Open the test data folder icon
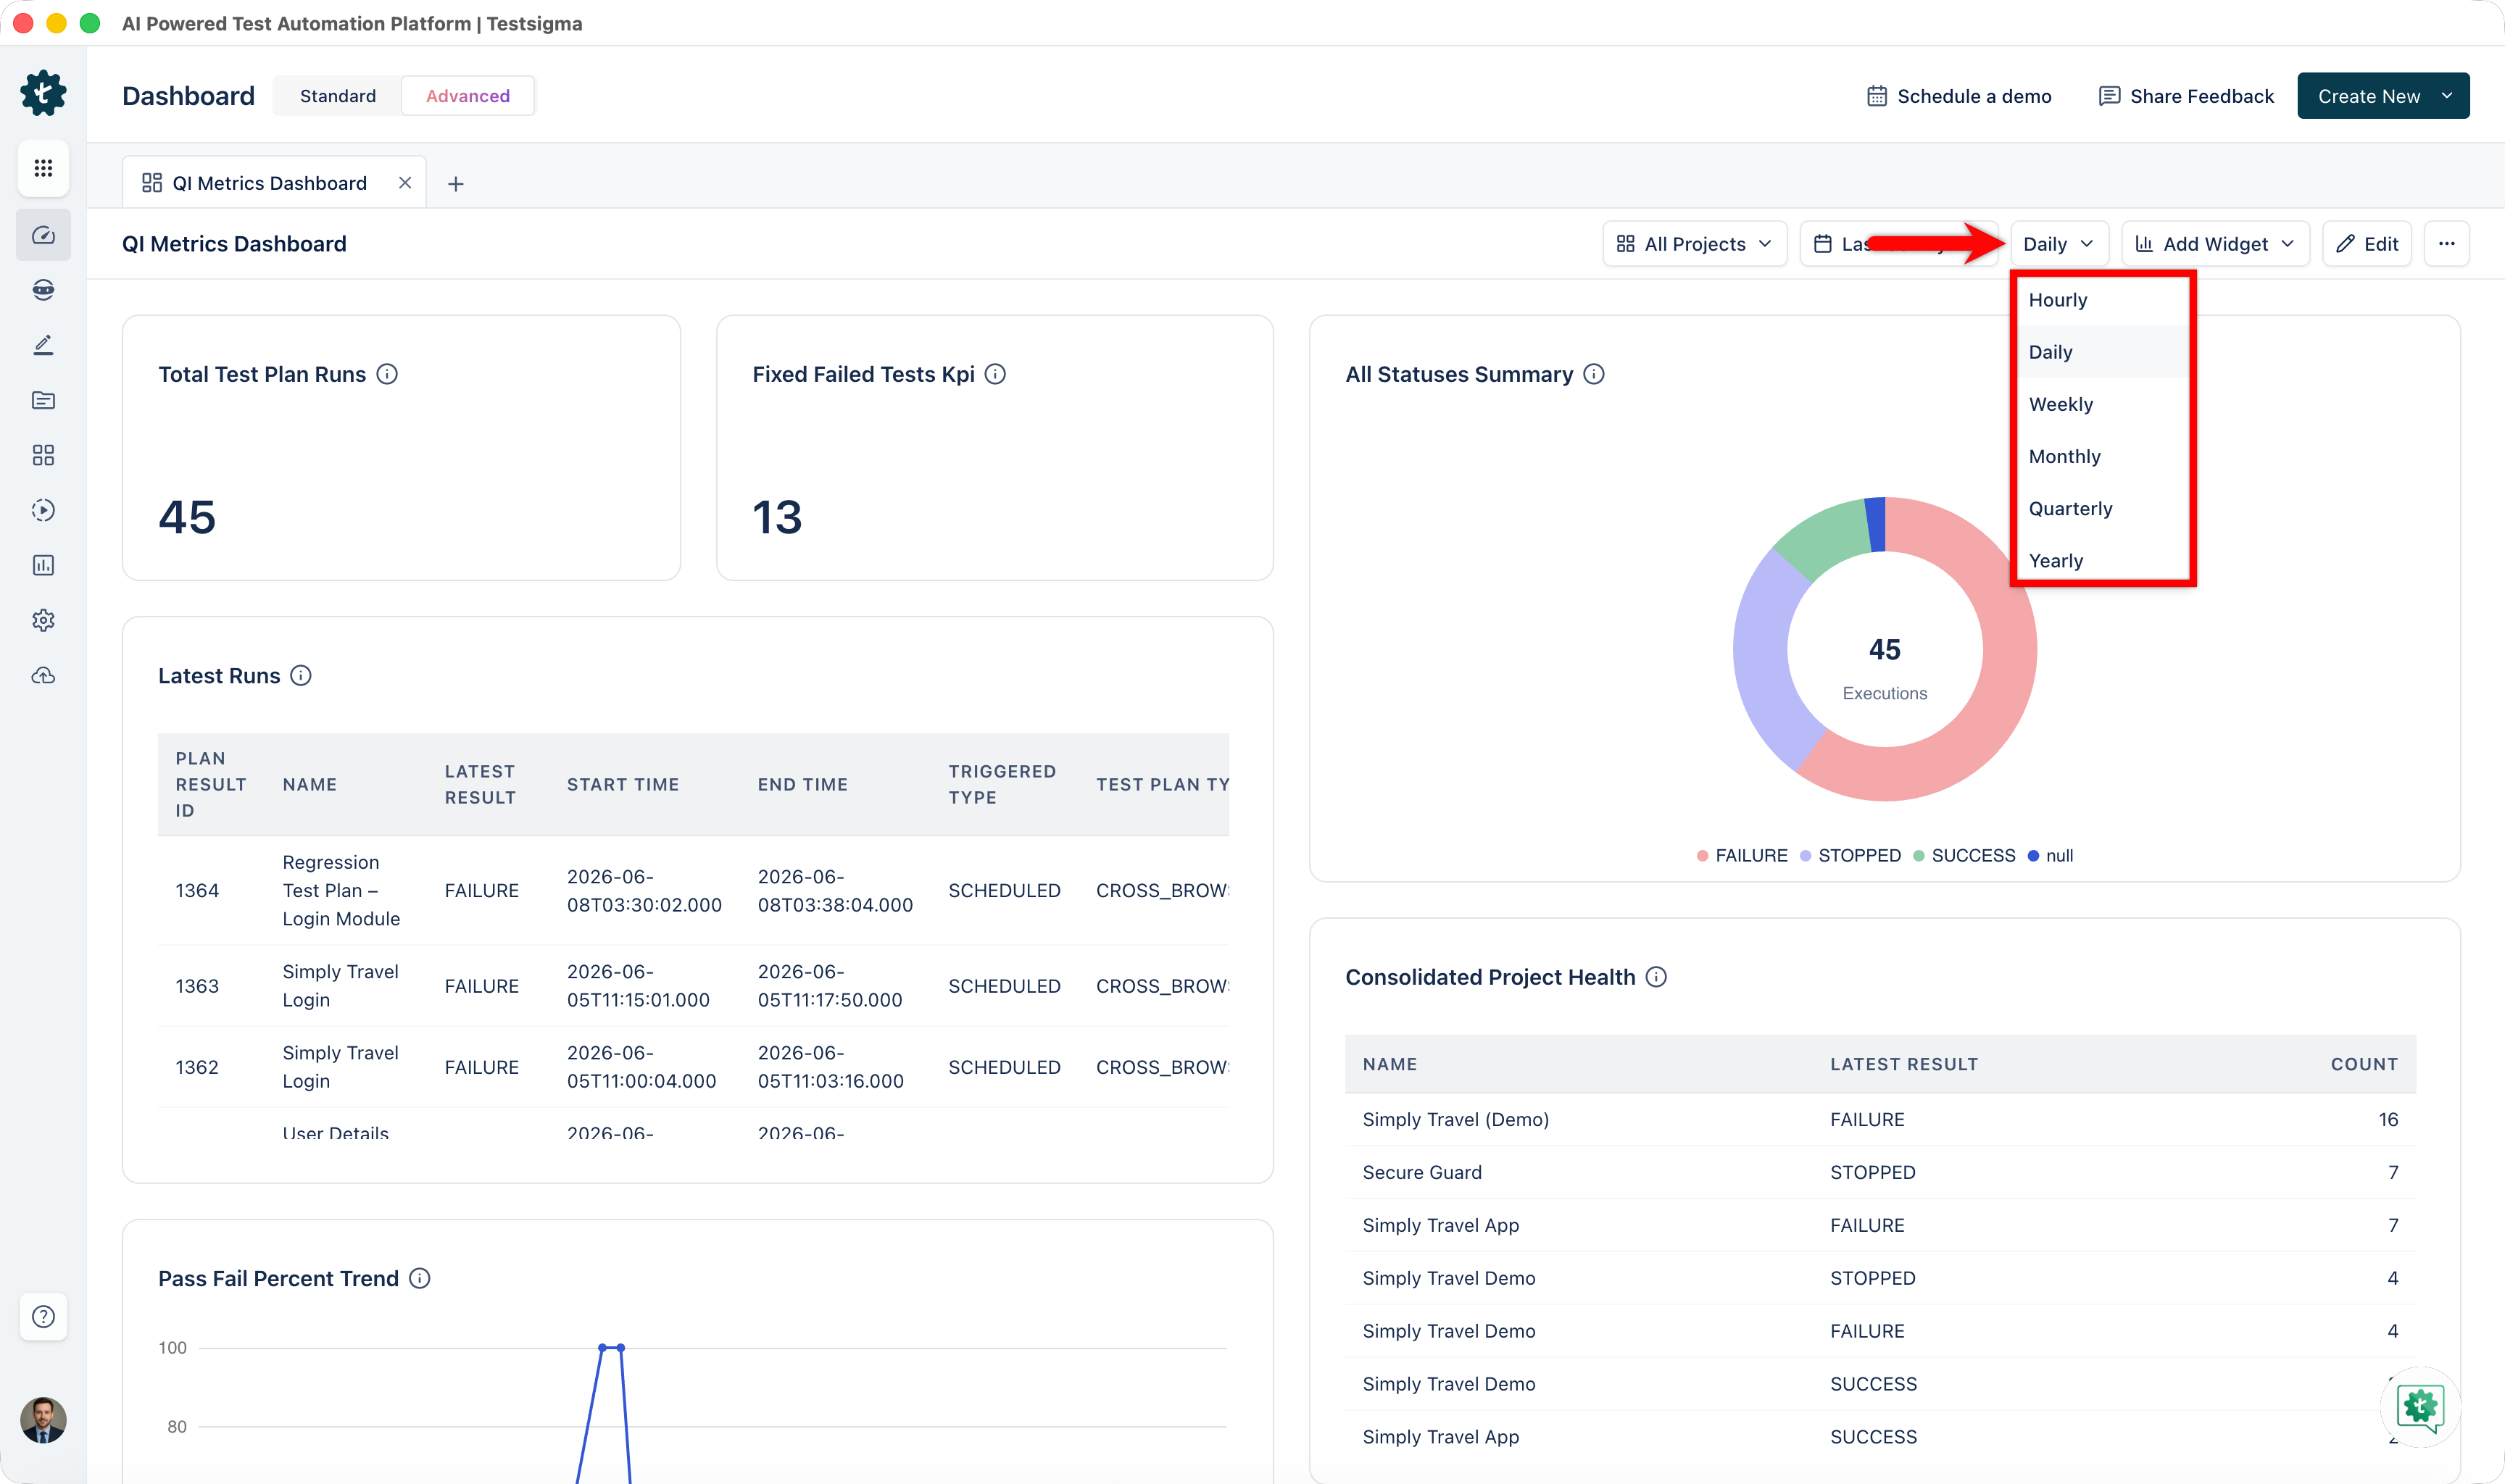This screenshot has width=2505, height=1484. click(43, 400)
